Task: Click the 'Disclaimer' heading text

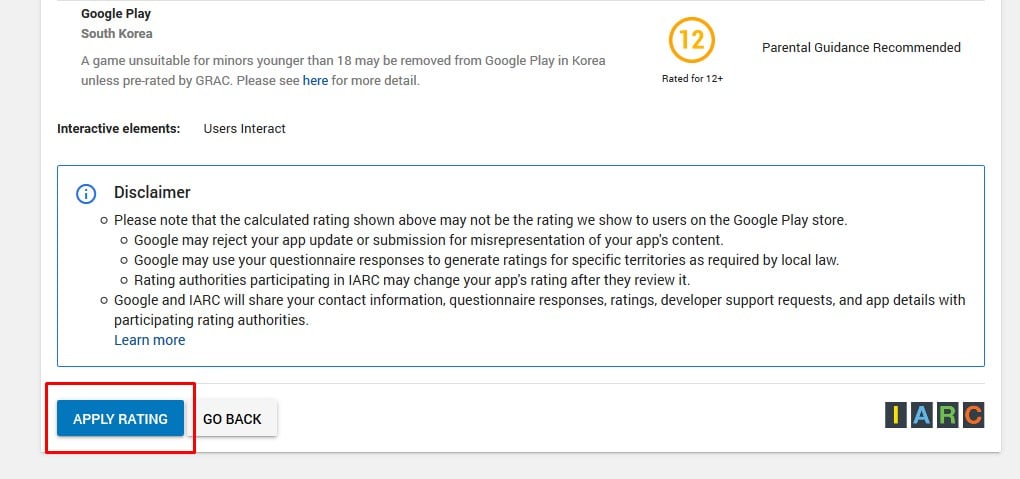Action: pyautogui.click(x=152, y=192)
